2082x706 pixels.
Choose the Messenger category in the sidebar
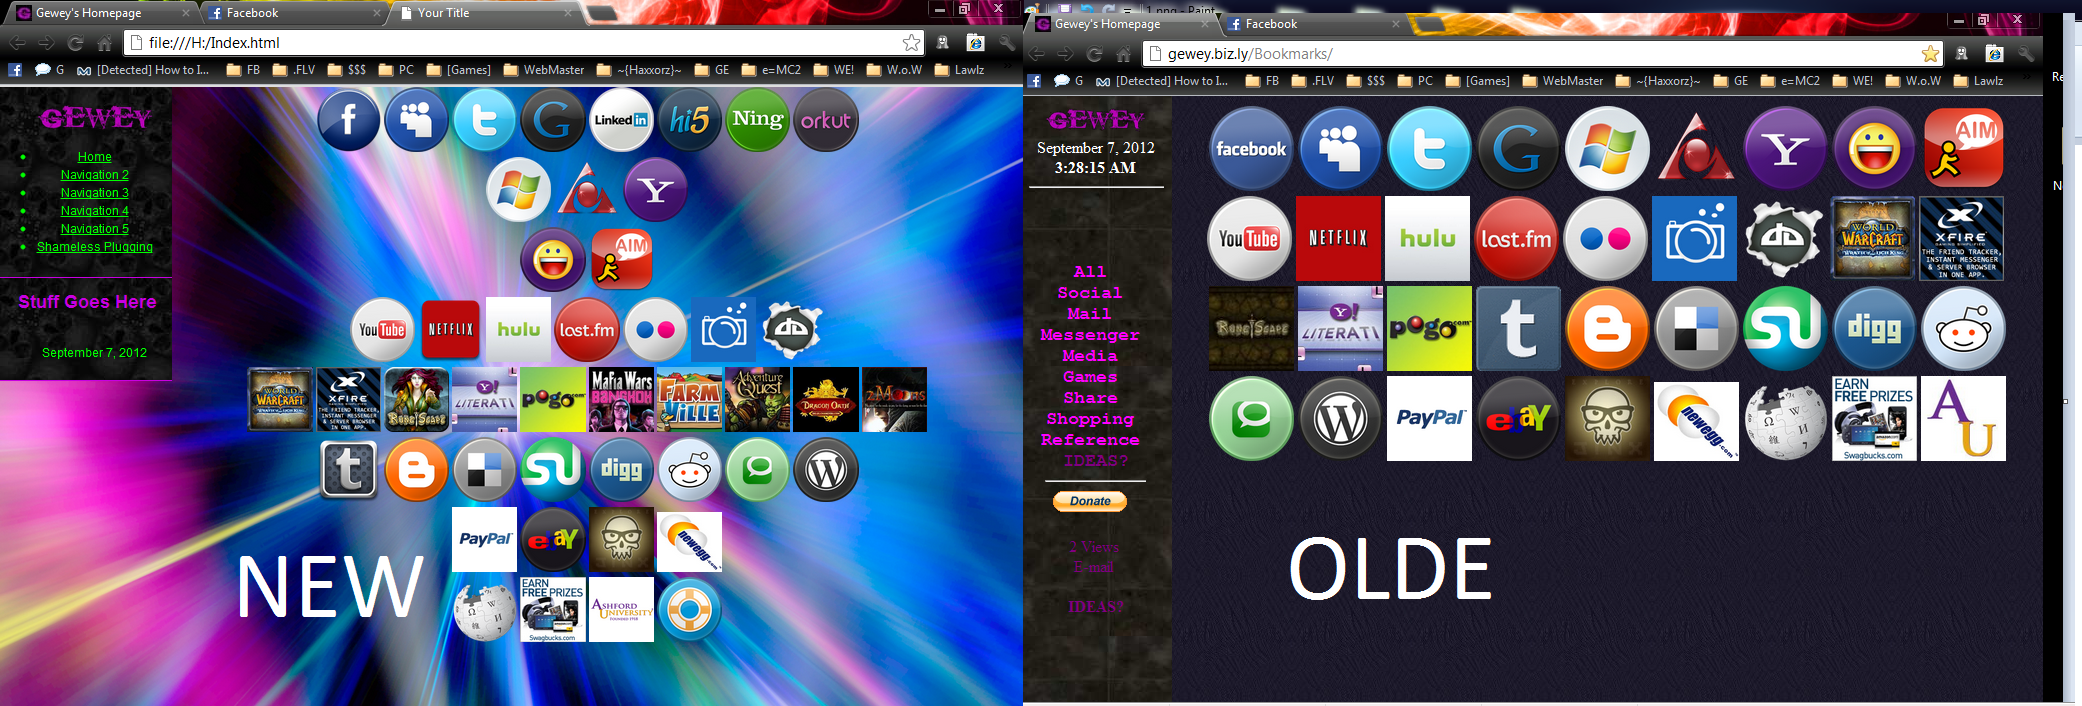(x=1090, y=335)
